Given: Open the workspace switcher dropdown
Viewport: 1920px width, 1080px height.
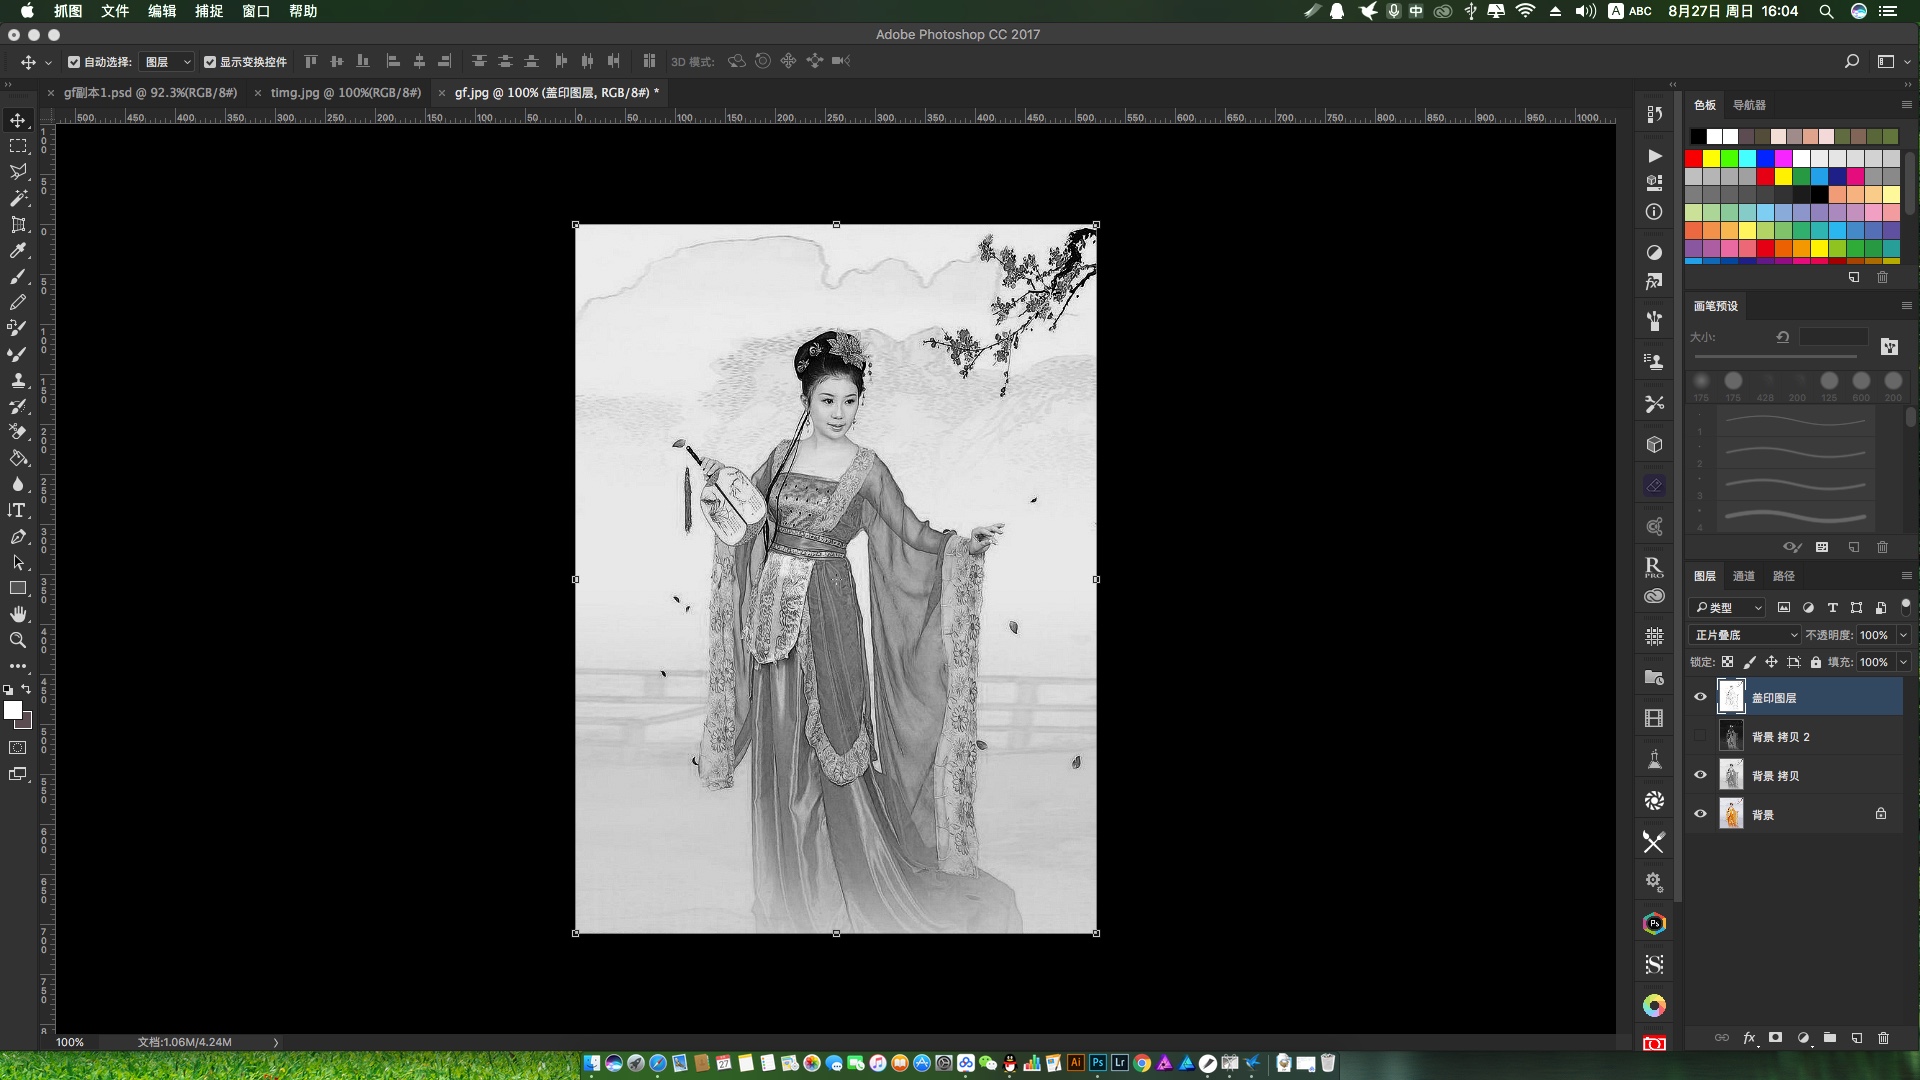Looking at the screenshot, I should (1893, 61).
